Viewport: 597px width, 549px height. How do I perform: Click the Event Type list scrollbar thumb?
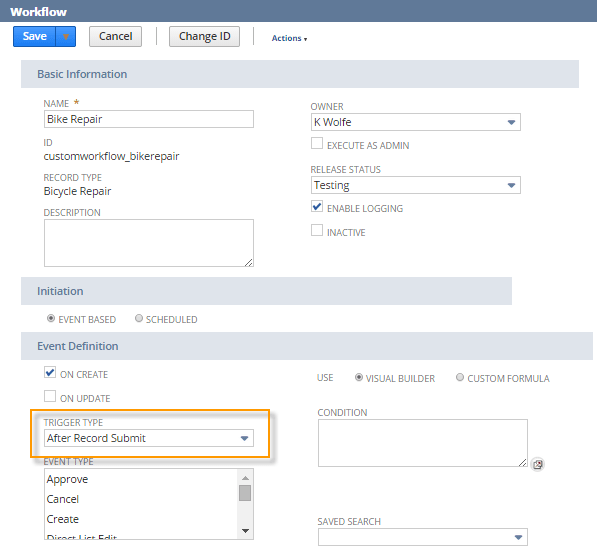245,493
